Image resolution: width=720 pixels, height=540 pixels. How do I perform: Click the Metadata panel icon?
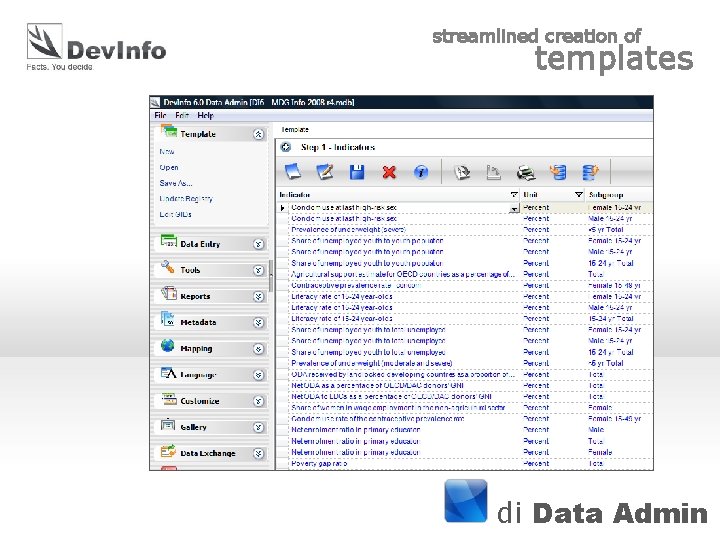168,319
